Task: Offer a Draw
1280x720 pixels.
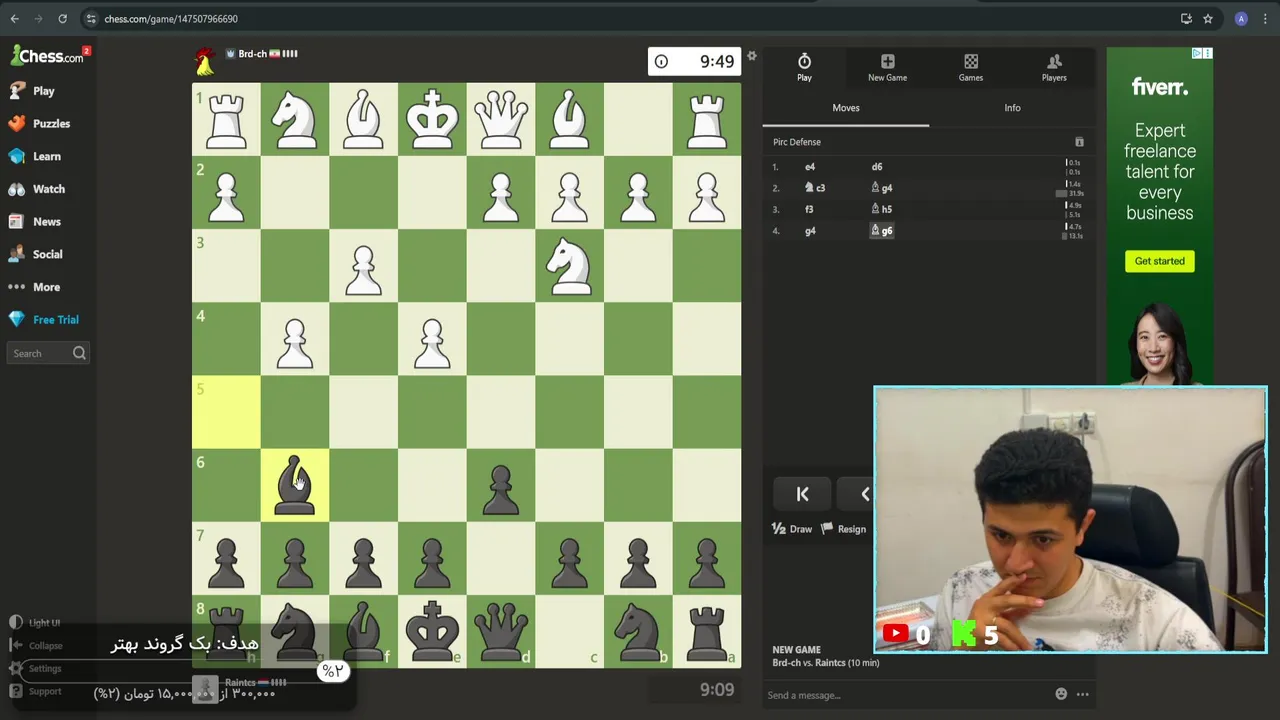Action: tap(792, 529)
